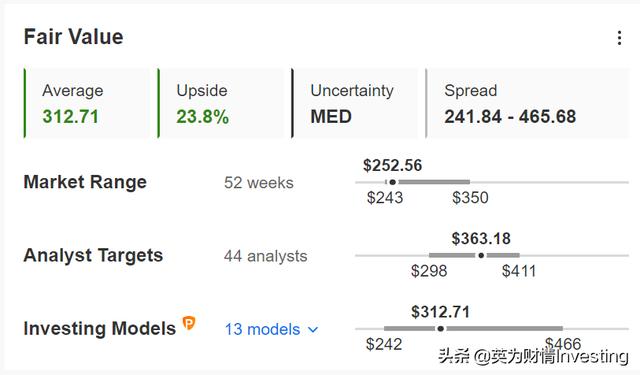The height and width of the screenshot is (375, 640).
Task: Open the three-dot options menu
Action: [x=619, y=38]
